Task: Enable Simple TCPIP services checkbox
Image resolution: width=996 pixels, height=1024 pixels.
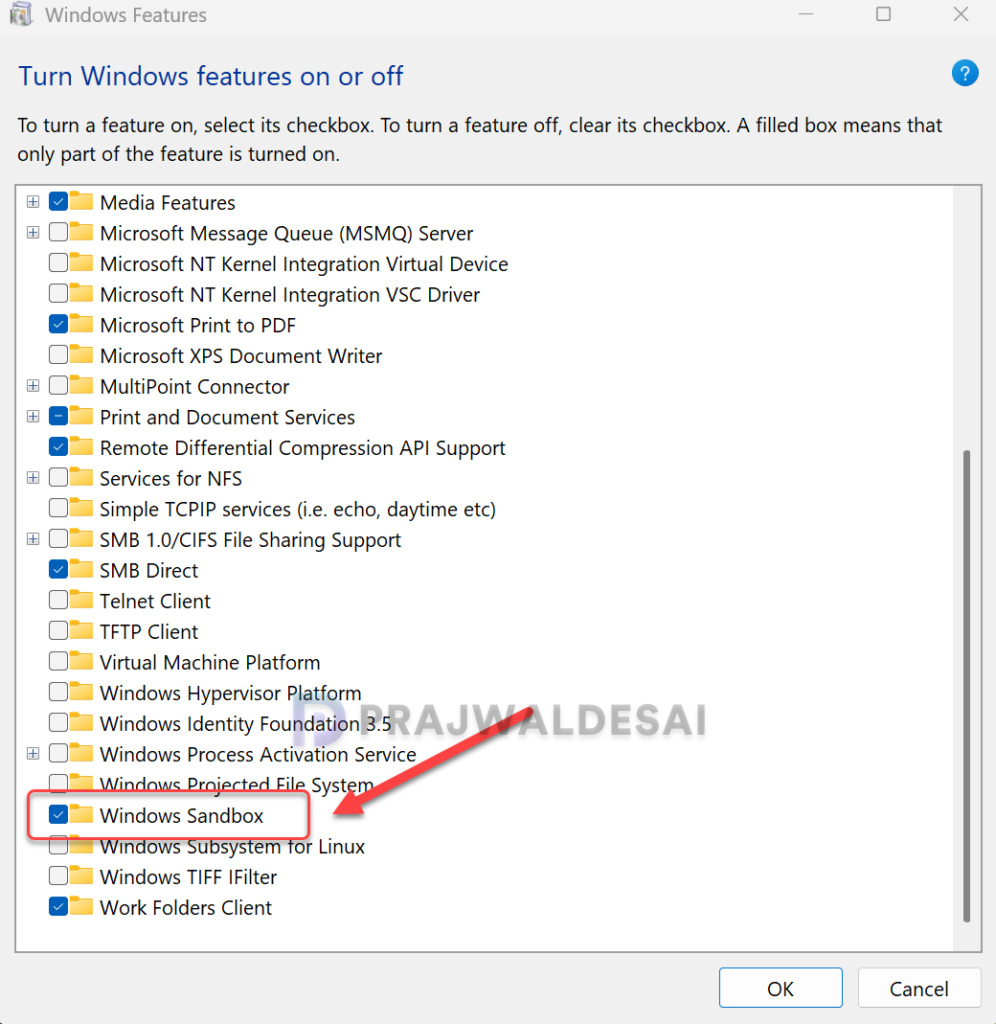Action: 58,508
